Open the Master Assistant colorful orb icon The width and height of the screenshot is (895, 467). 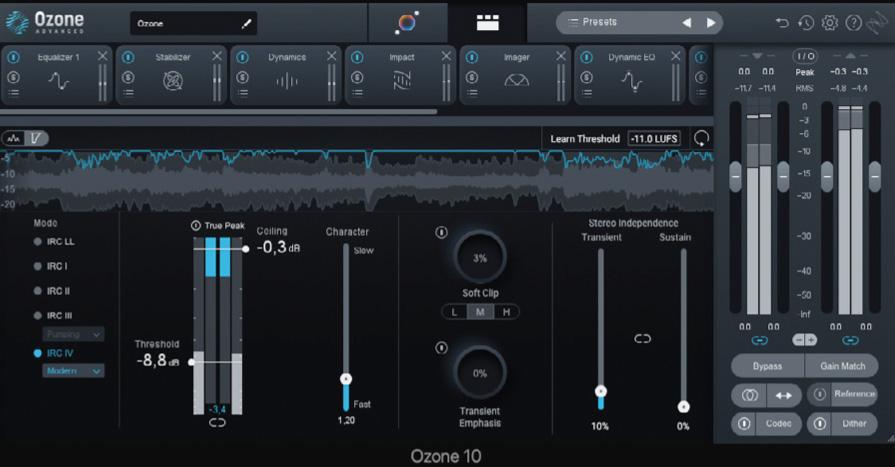[x=407, y=22]
